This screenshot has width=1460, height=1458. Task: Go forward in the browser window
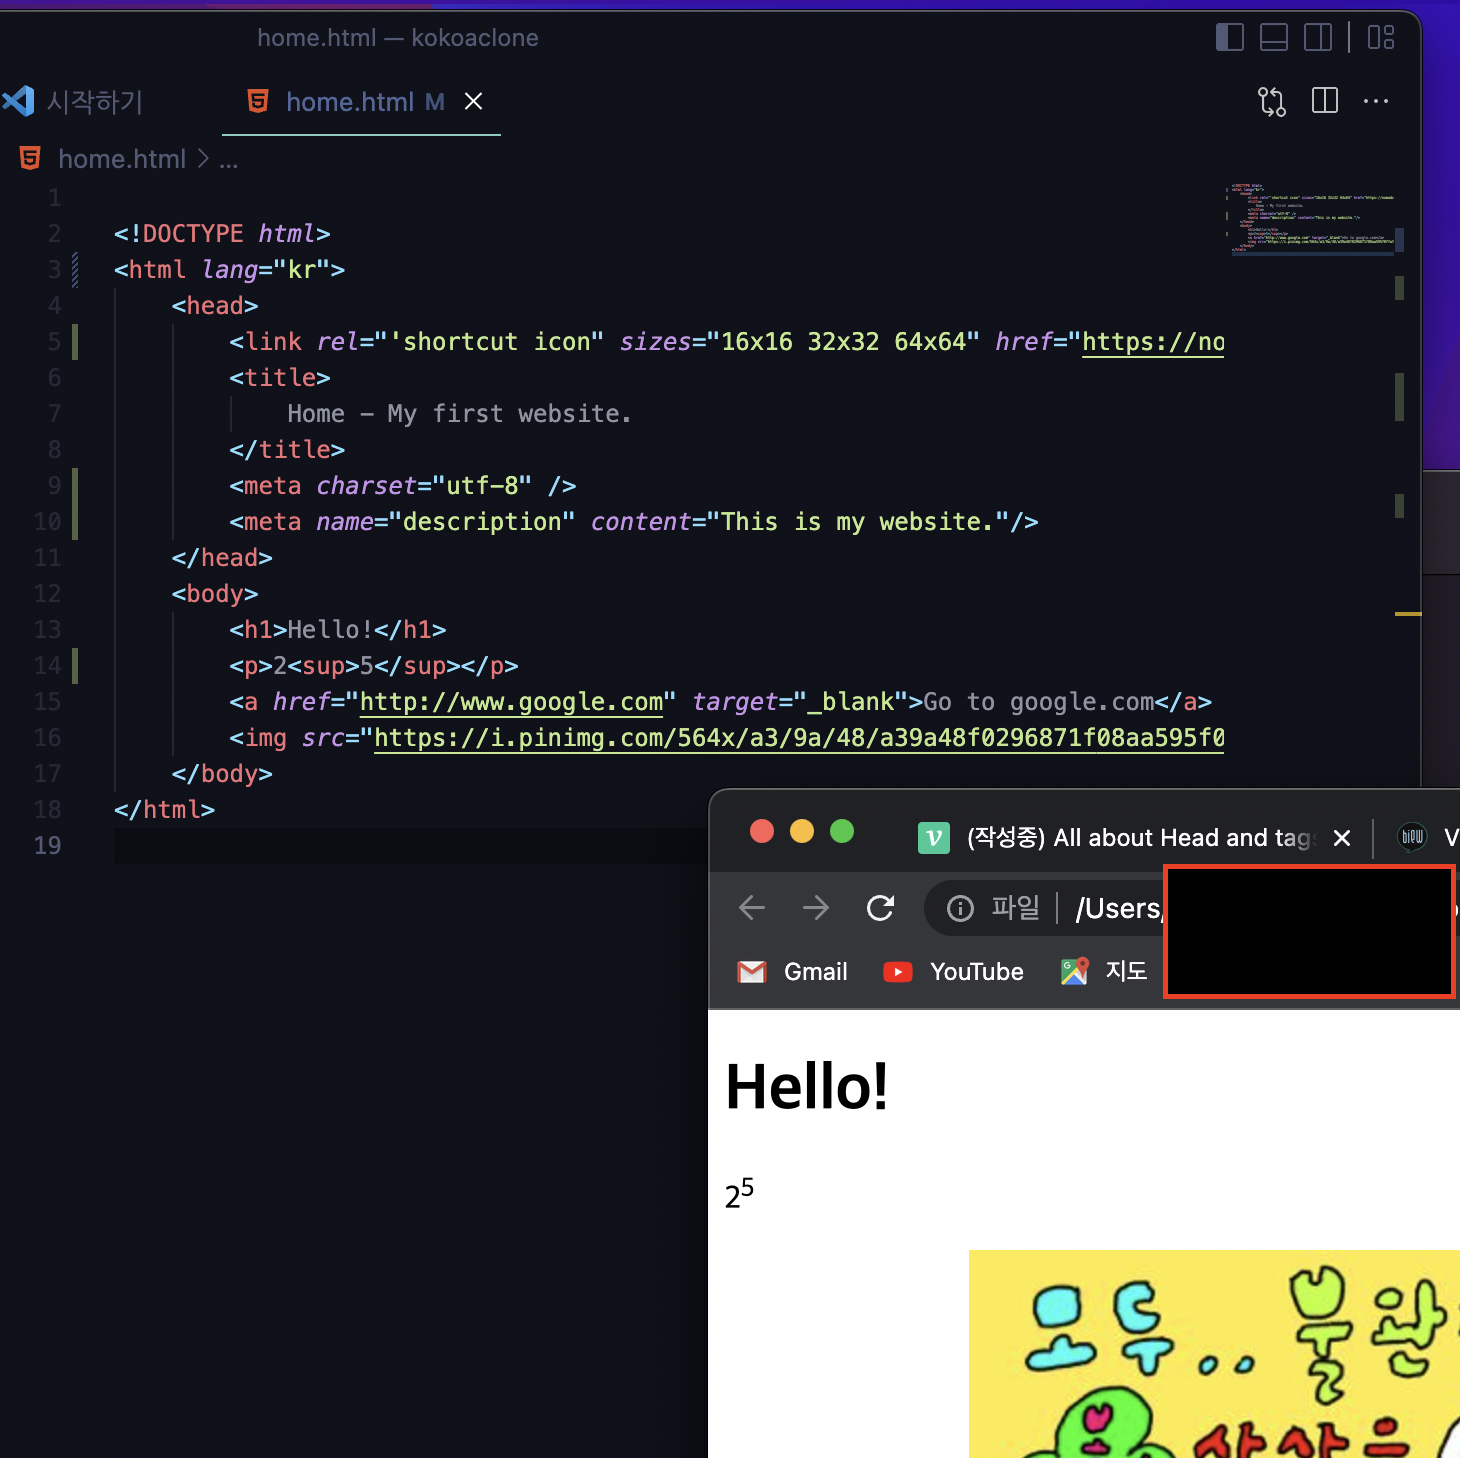[816, 908]
